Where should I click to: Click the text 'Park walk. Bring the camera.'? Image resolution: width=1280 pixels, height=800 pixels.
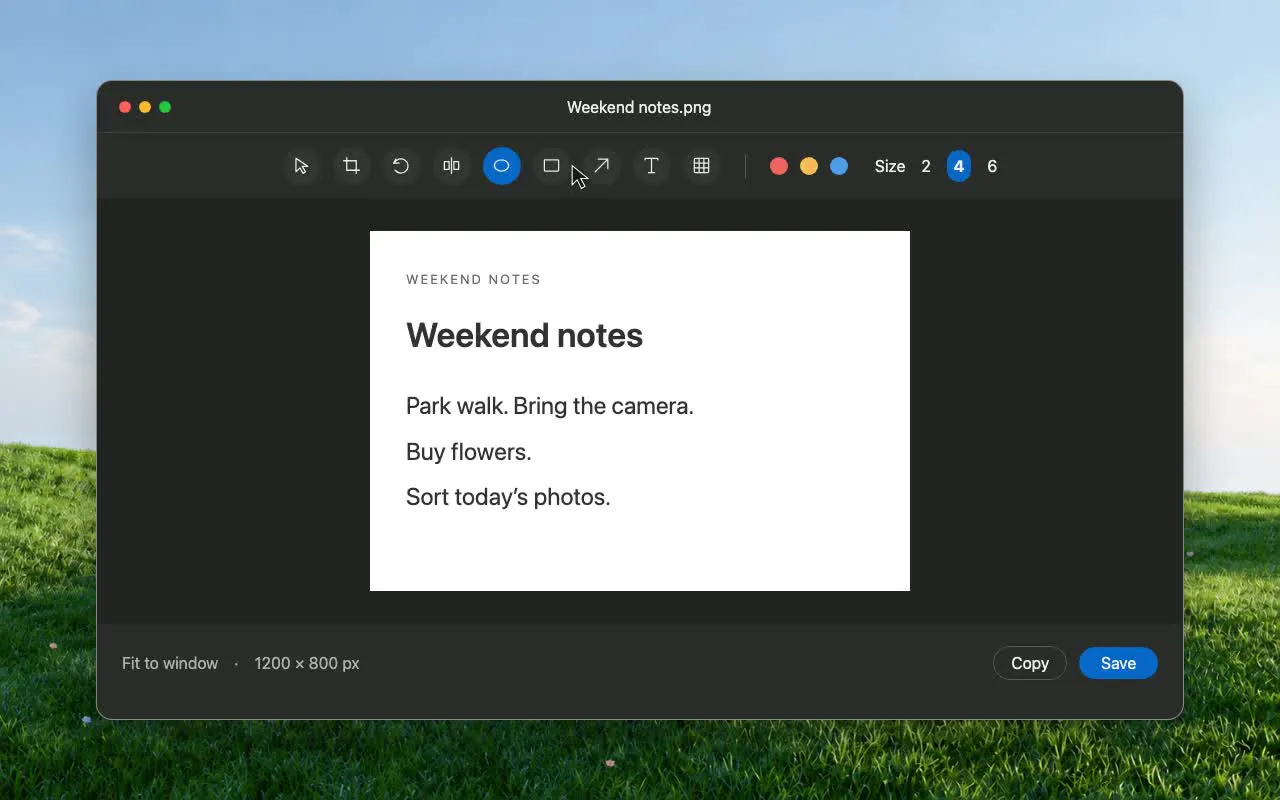coord(550,406)
